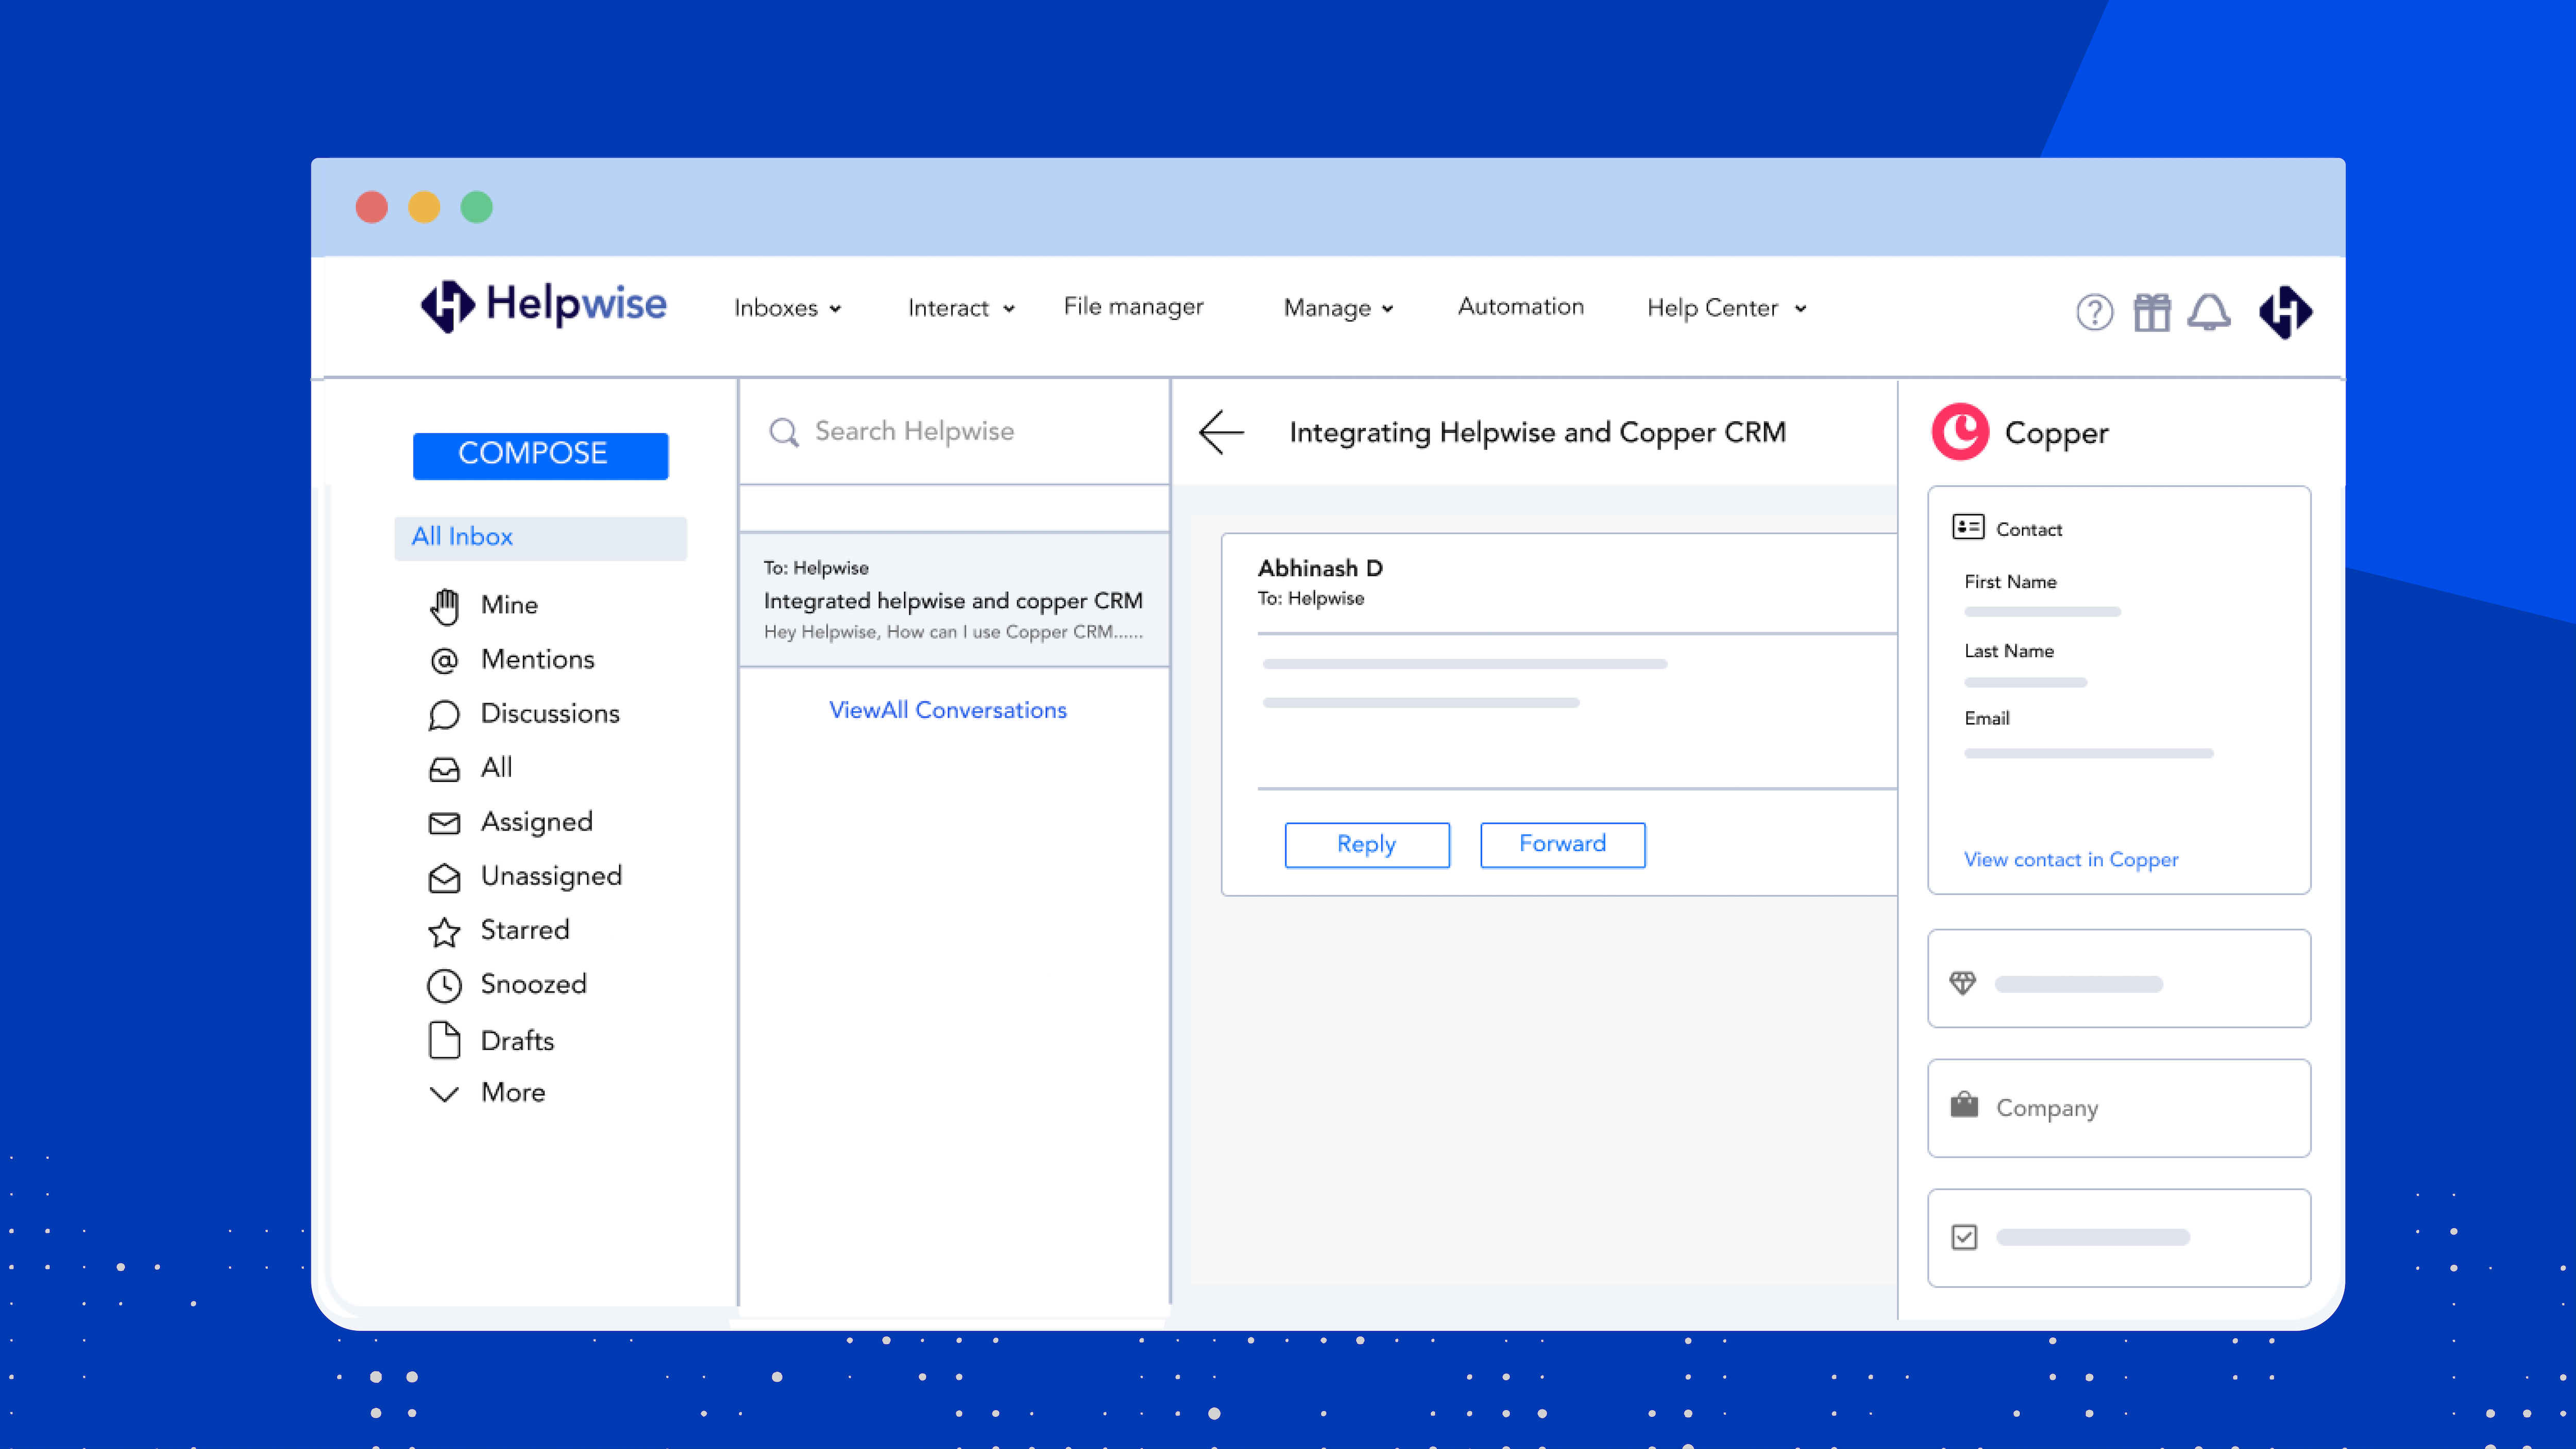The image size is (2576, 1449).
Task: Click the hand icon beside Mine
Action: coord(445,606)
